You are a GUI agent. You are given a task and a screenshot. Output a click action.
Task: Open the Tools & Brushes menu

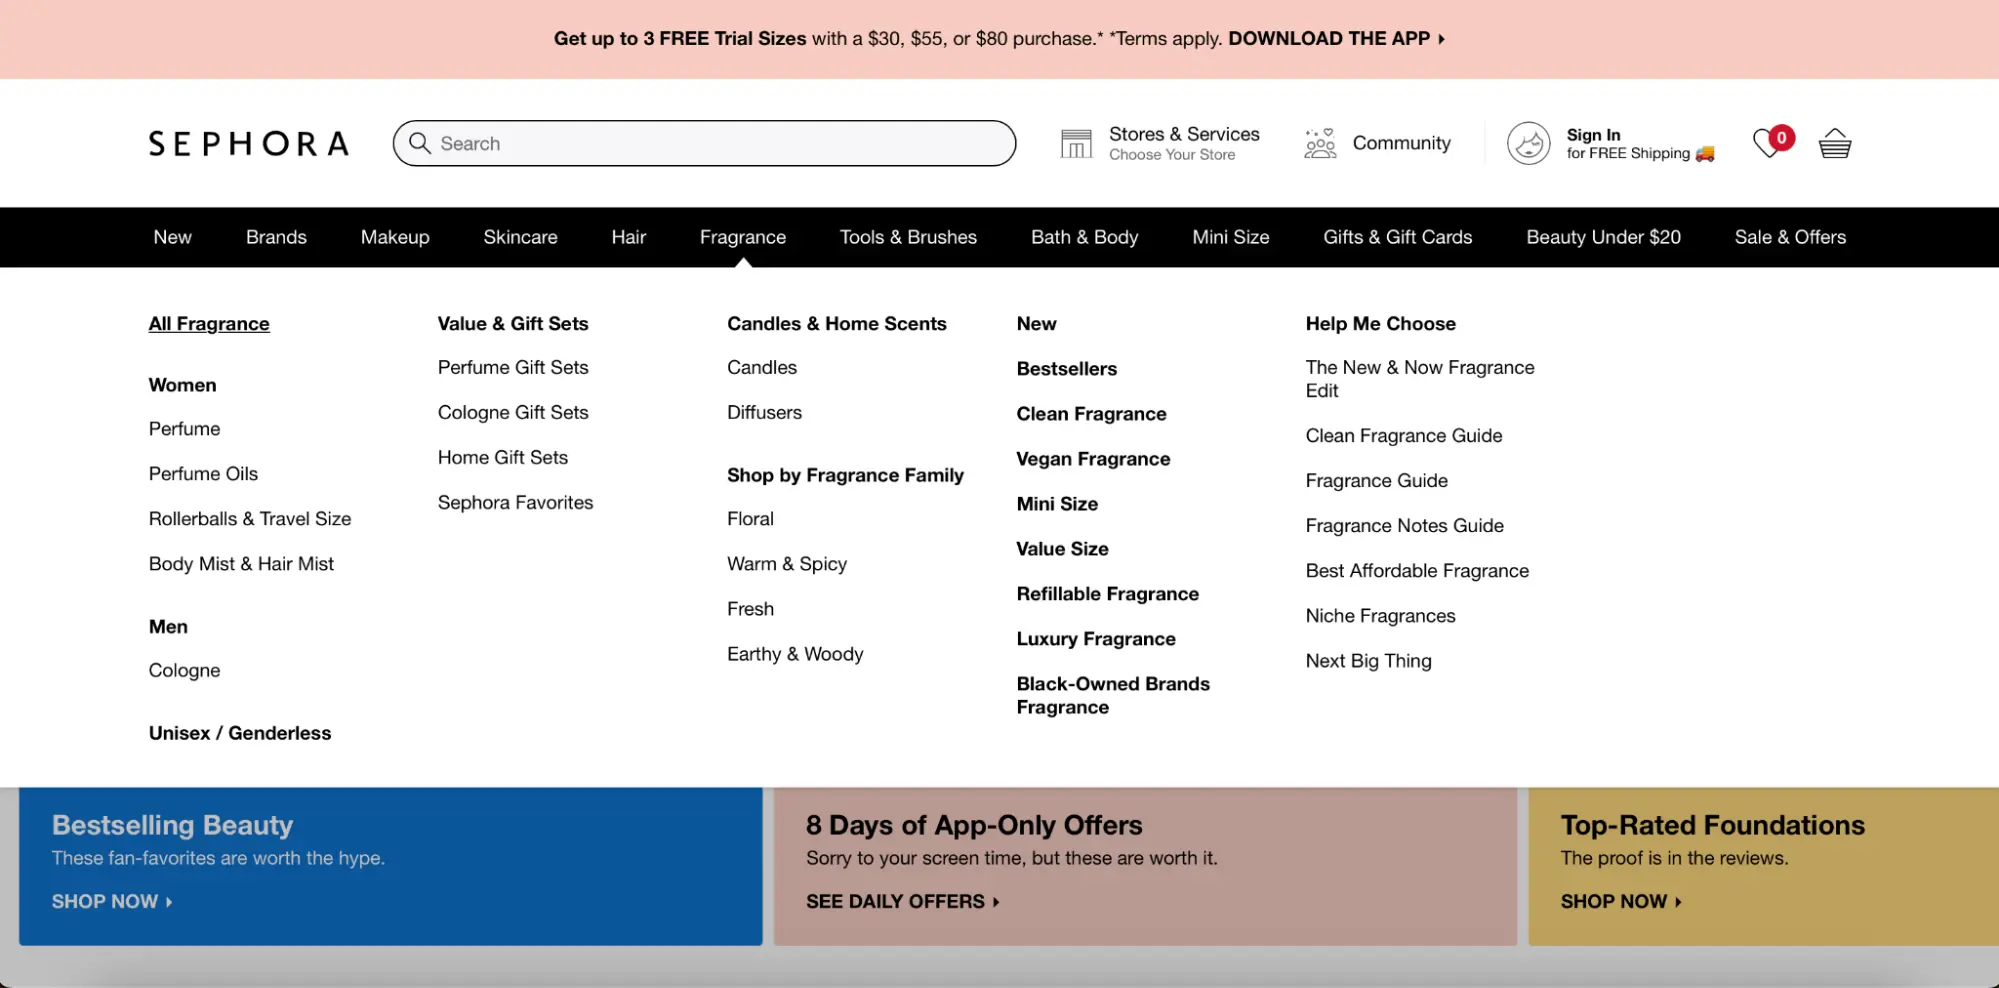908,237
